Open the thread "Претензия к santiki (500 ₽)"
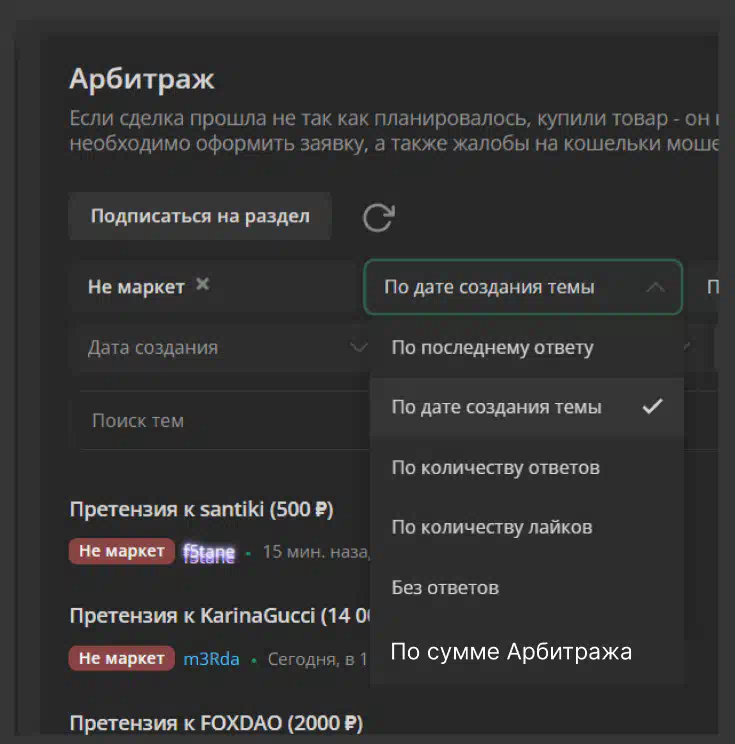The height and width of the screenshot is (744, 735). coord(201,509)
